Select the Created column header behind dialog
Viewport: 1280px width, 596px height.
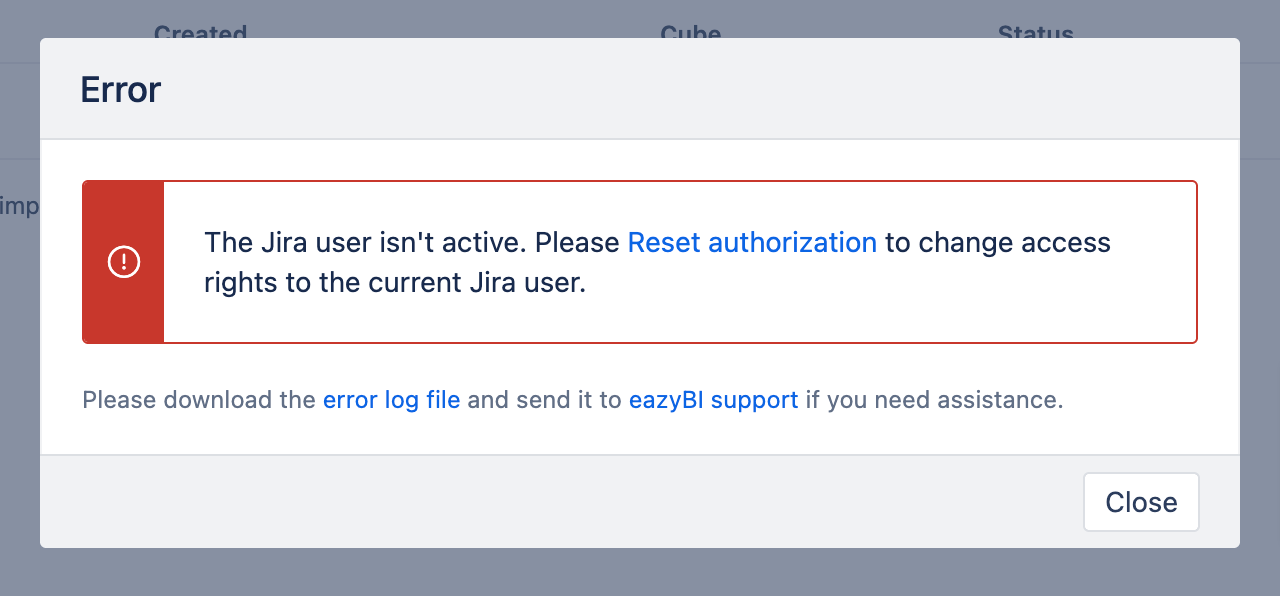(200, 32)
